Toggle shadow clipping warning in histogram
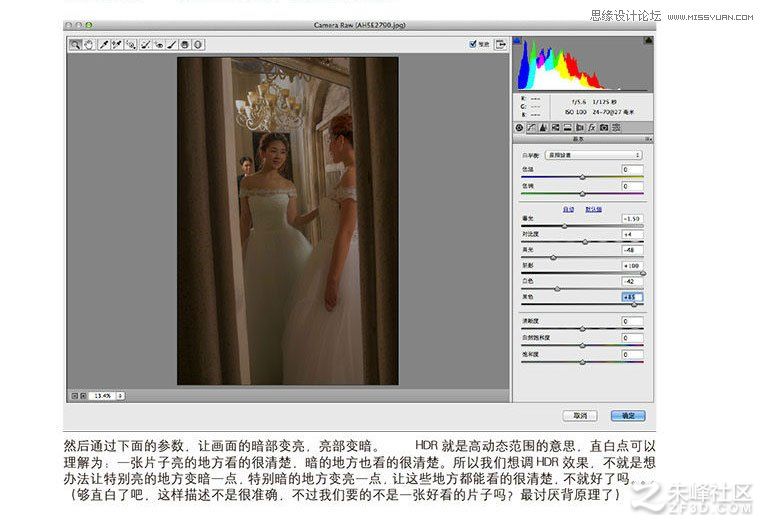The image size is (764, 524). pos(517,40)
